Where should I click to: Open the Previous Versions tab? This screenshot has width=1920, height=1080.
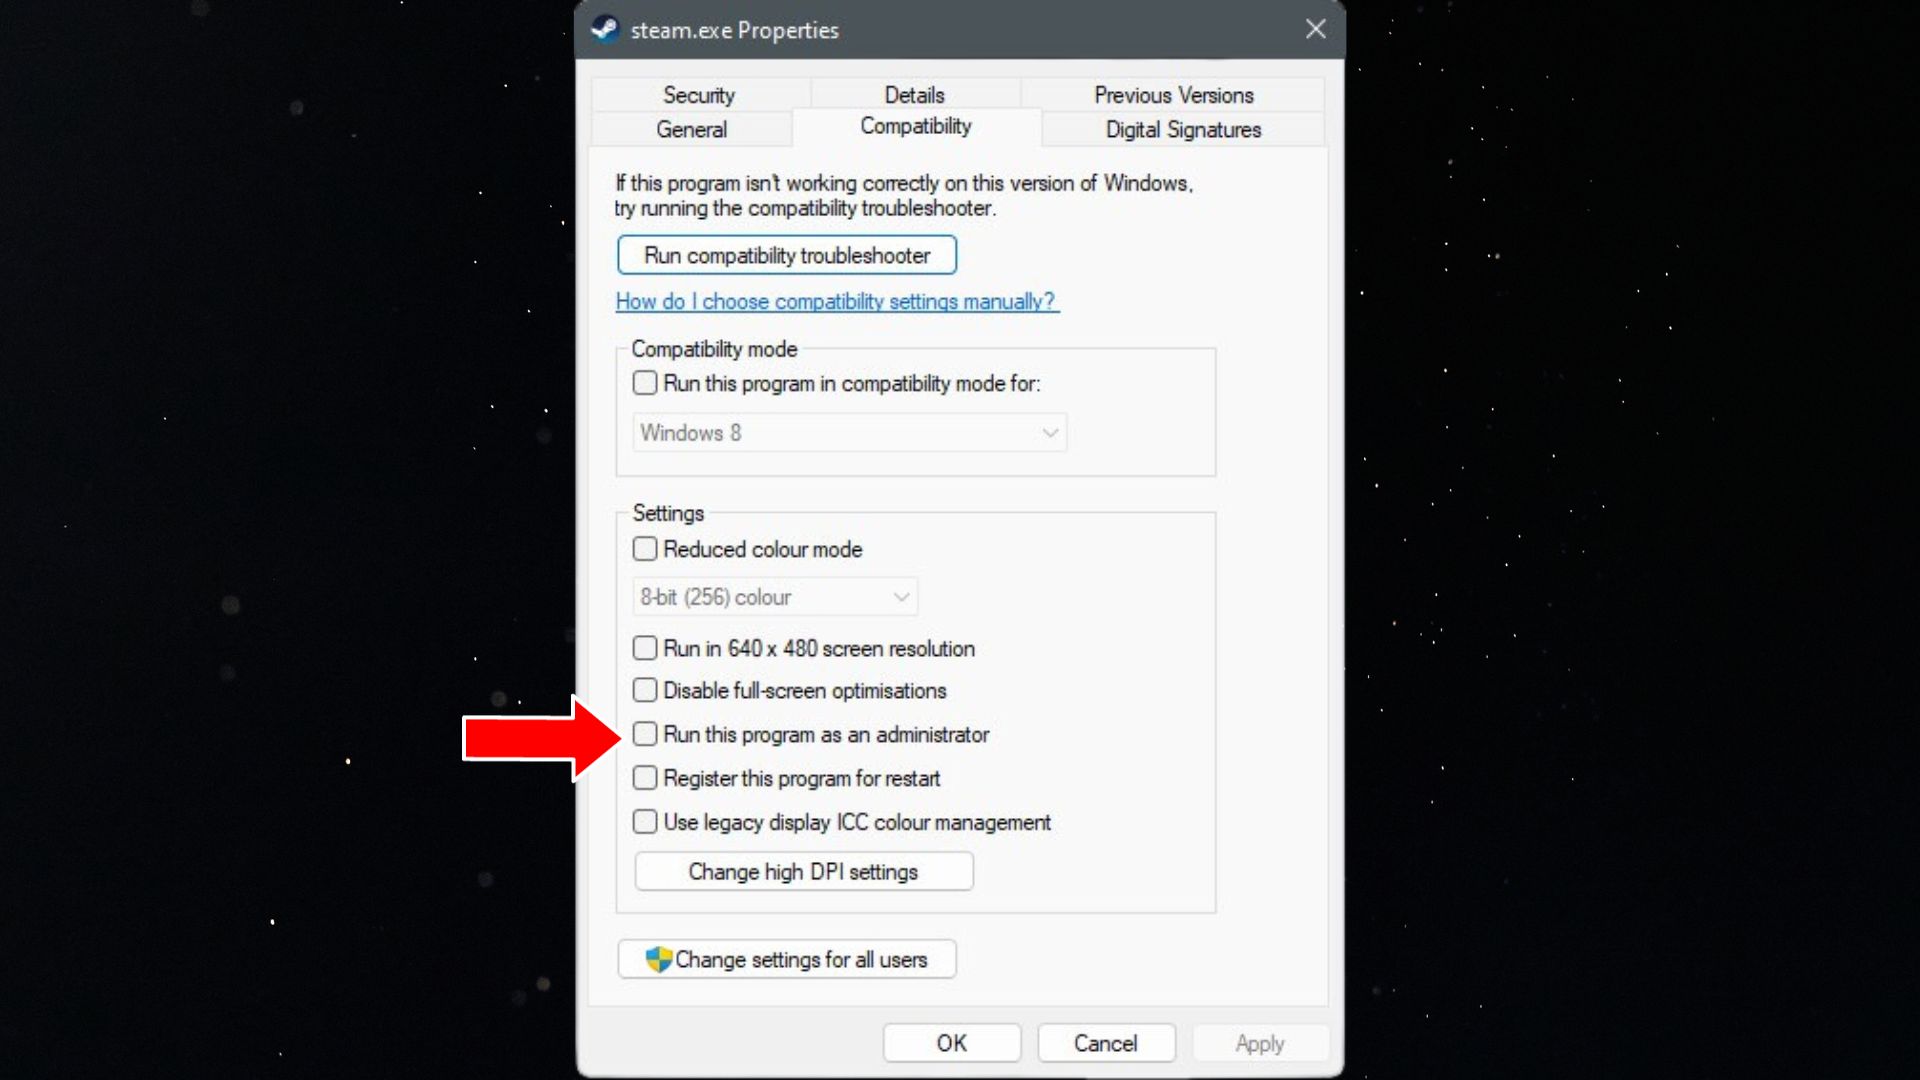pos(1173,95)
